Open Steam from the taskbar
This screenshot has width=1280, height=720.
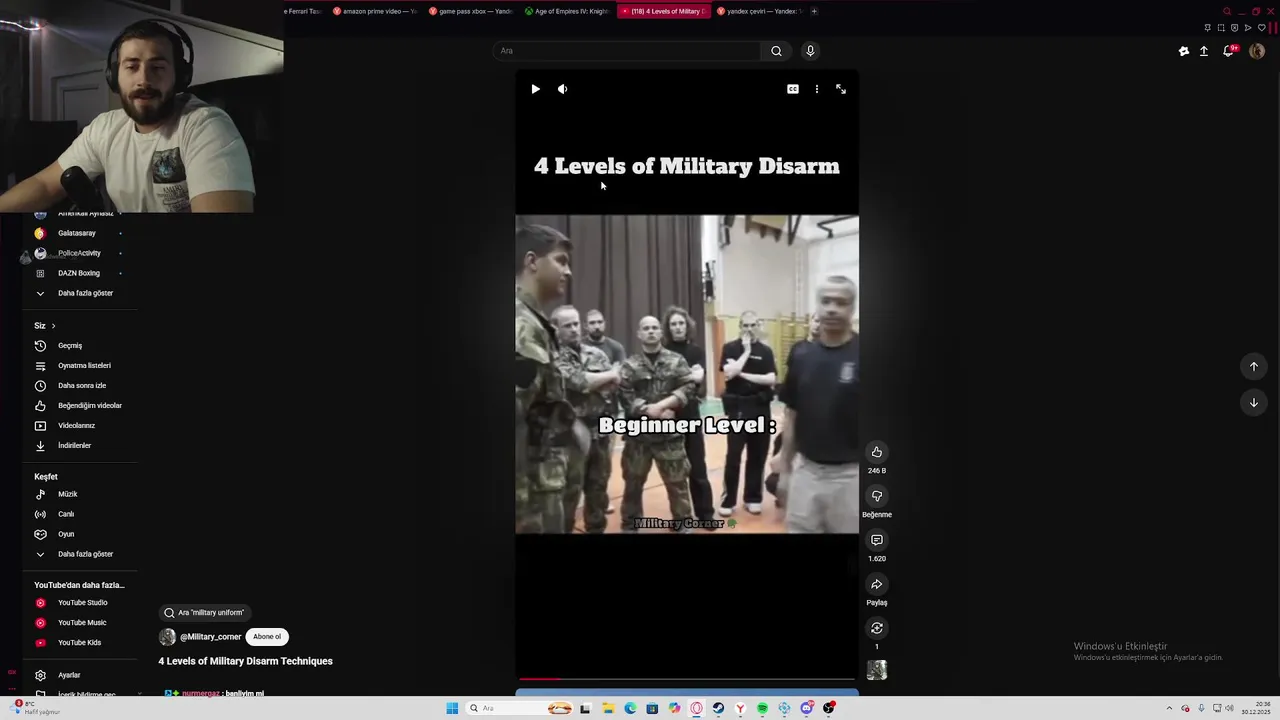pyautogui.click(x=718, y=708)
